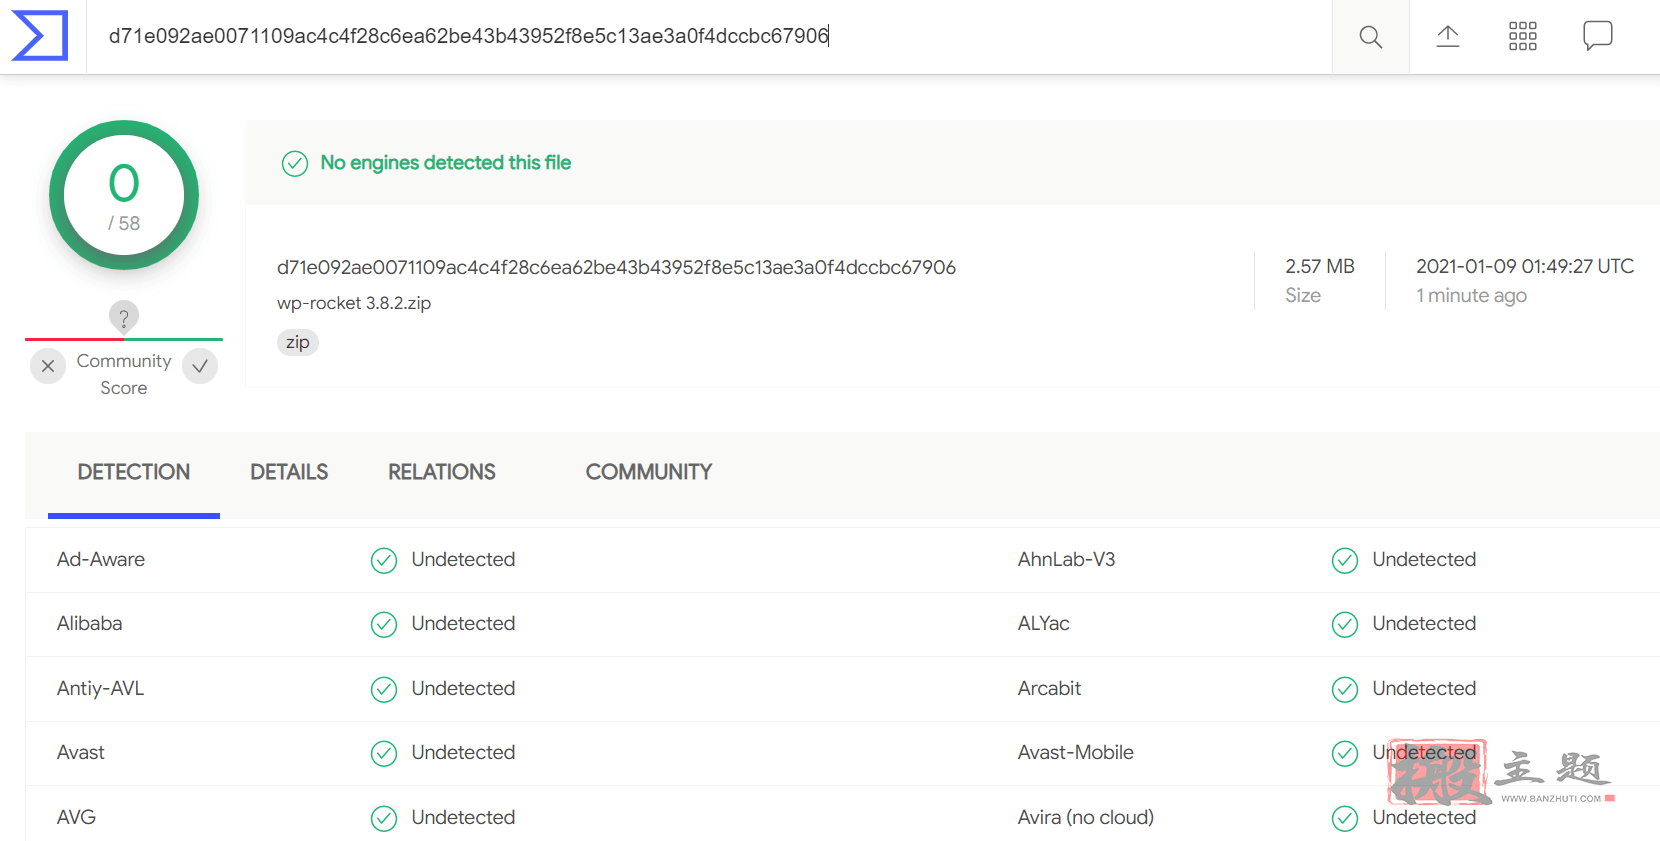Vote negative with the X community button

tap(48, 366)
